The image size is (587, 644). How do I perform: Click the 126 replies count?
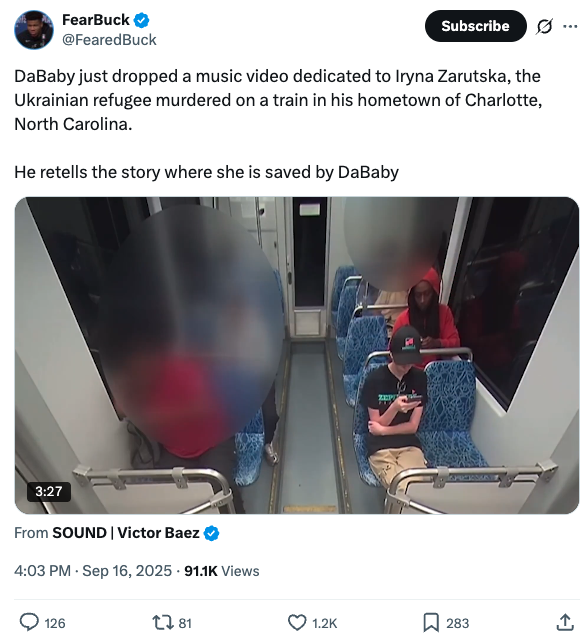55,623
